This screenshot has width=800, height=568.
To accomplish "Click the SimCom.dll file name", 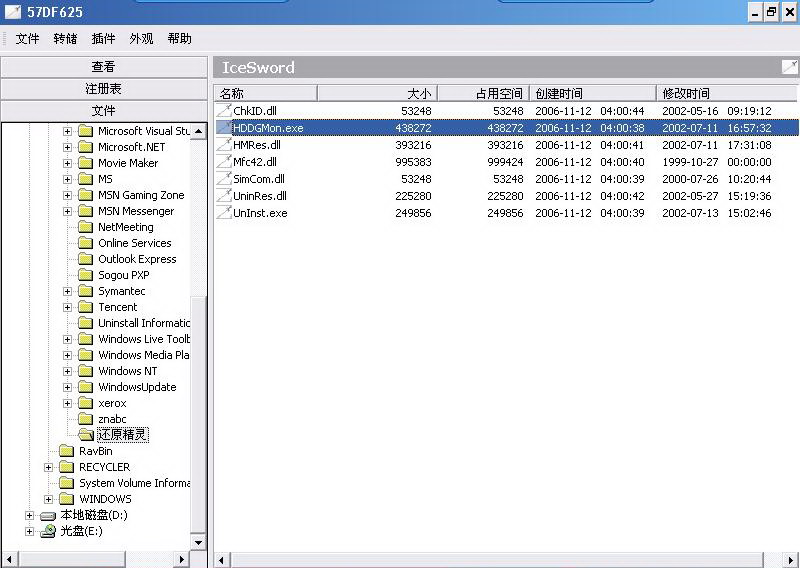I will pos(259,179).
